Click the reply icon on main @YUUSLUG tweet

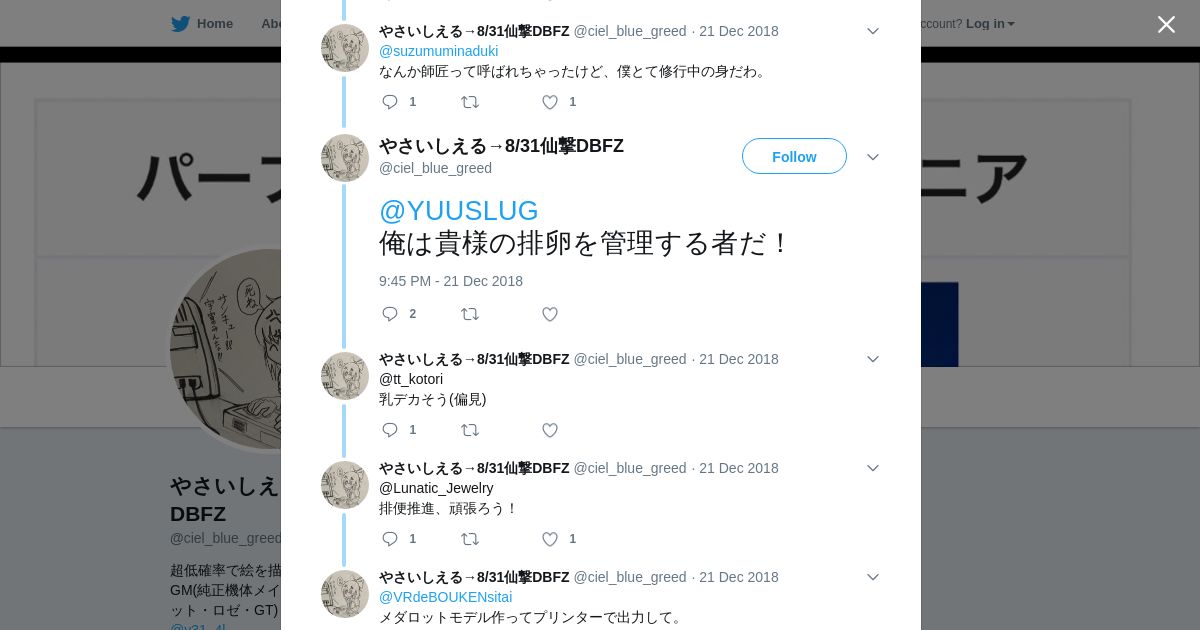click(x=390, y=314)
